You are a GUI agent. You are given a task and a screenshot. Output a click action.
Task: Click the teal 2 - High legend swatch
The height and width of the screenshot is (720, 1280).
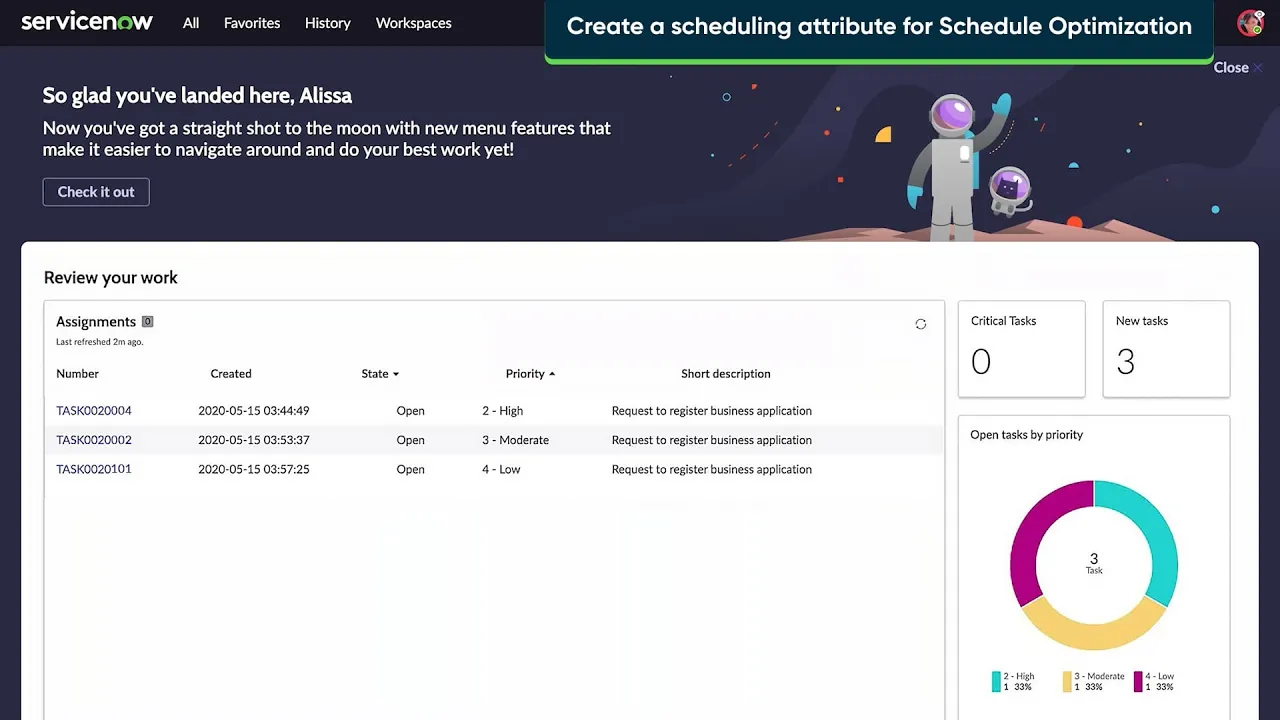[996, 682]
